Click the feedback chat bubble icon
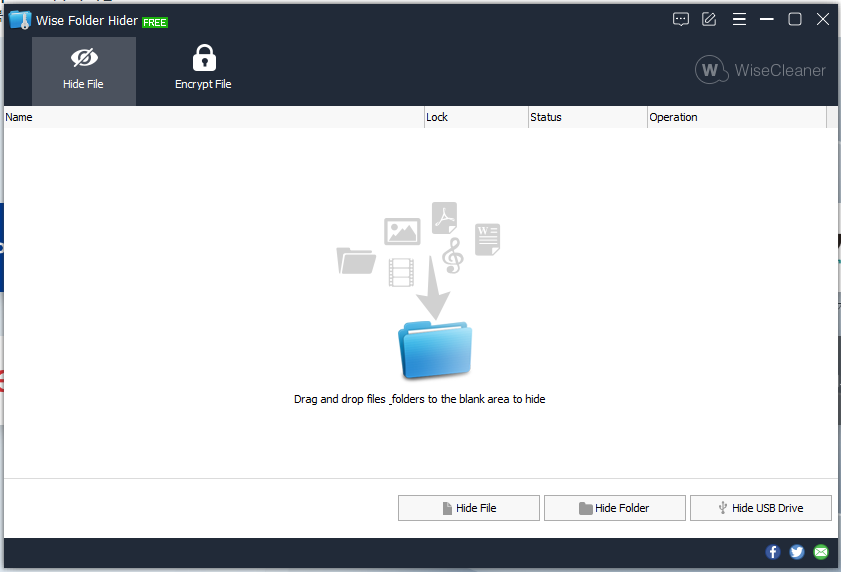 (681, 20)
